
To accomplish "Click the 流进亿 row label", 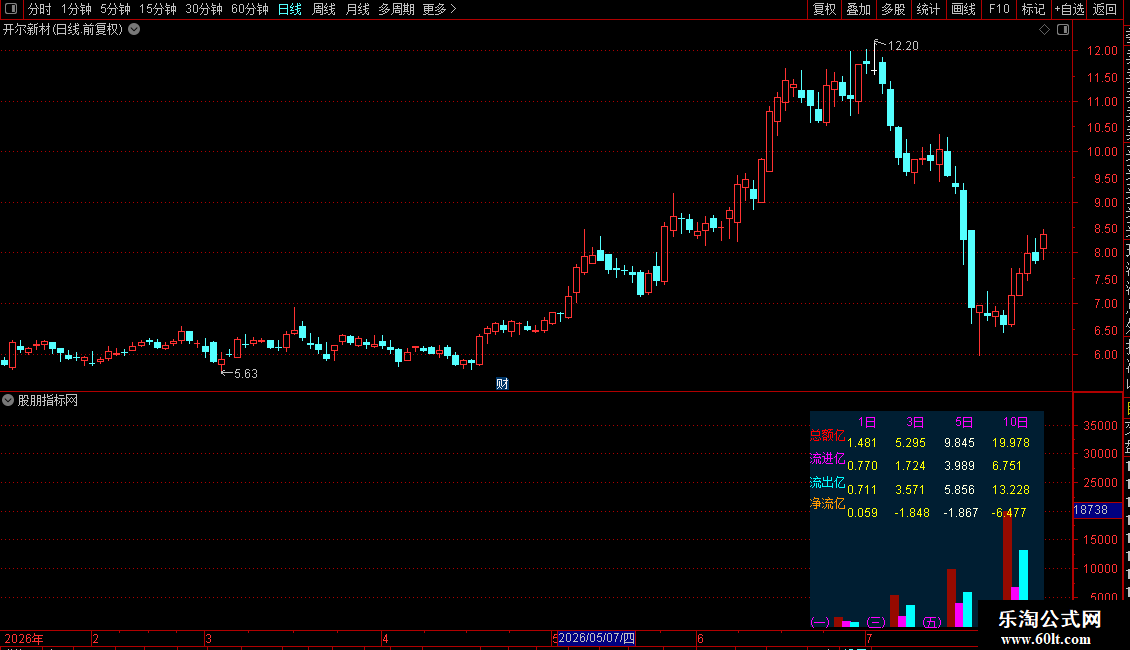I will point(827,458).
